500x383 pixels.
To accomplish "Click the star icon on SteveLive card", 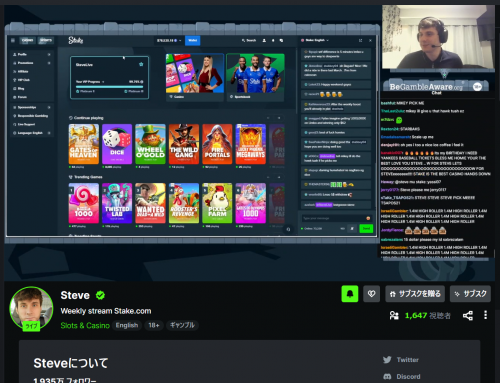I will [x=141, y=64].
